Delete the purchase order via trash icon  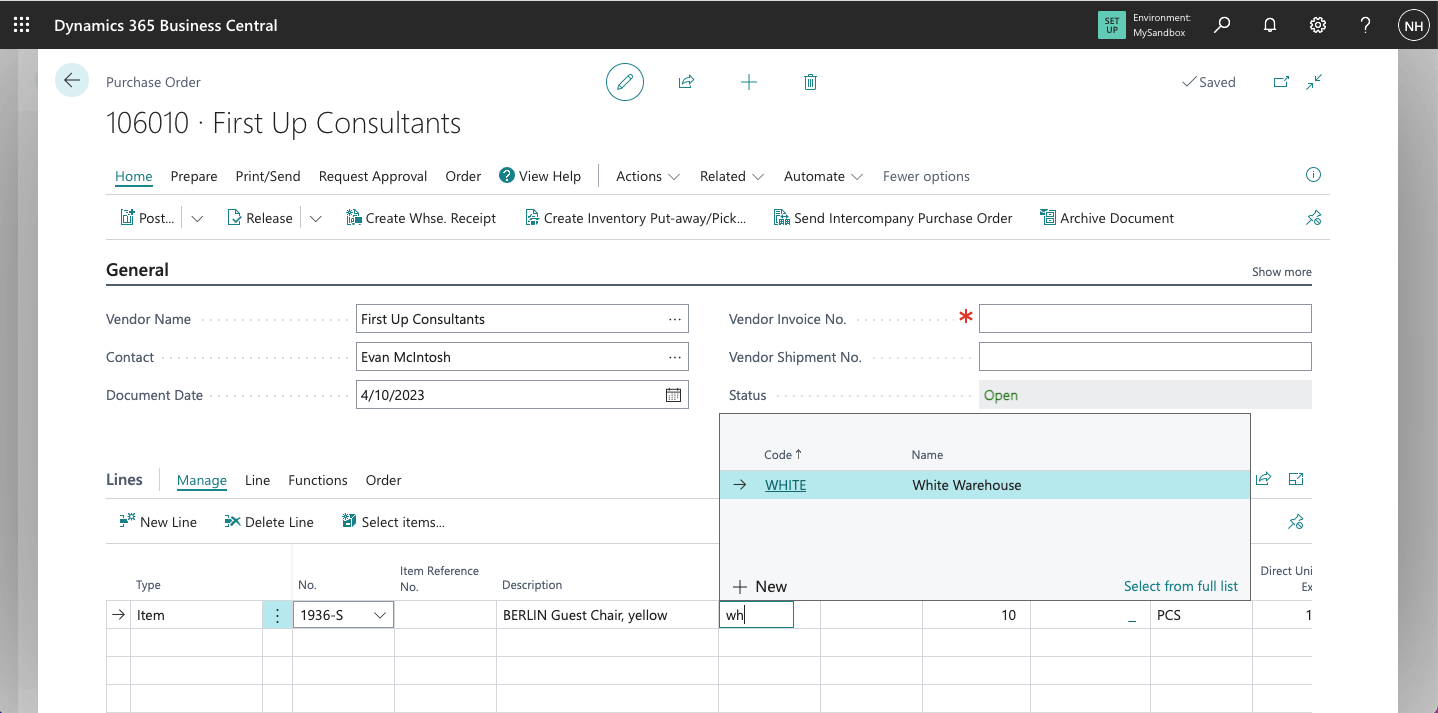810,82
